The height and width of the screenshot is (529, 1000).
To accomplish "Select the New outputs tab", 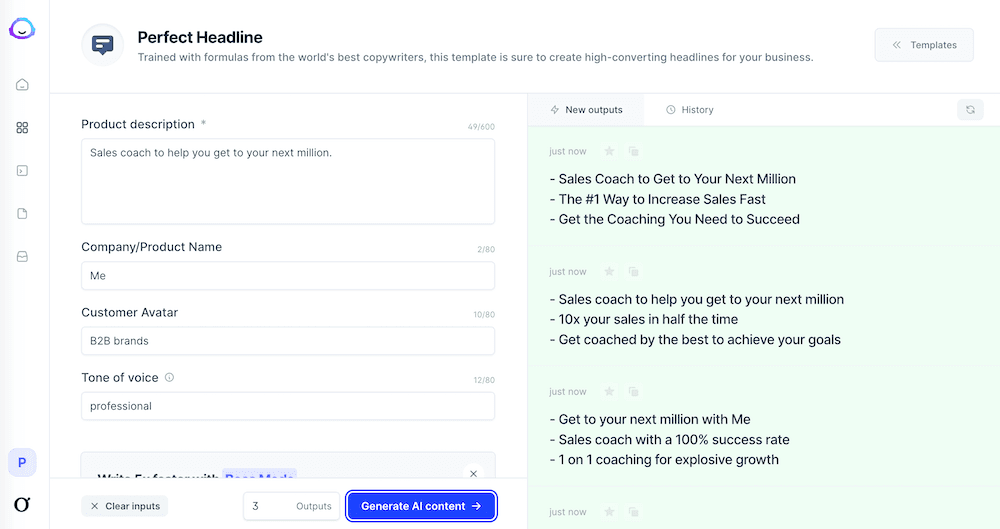I will click(586, 110).
